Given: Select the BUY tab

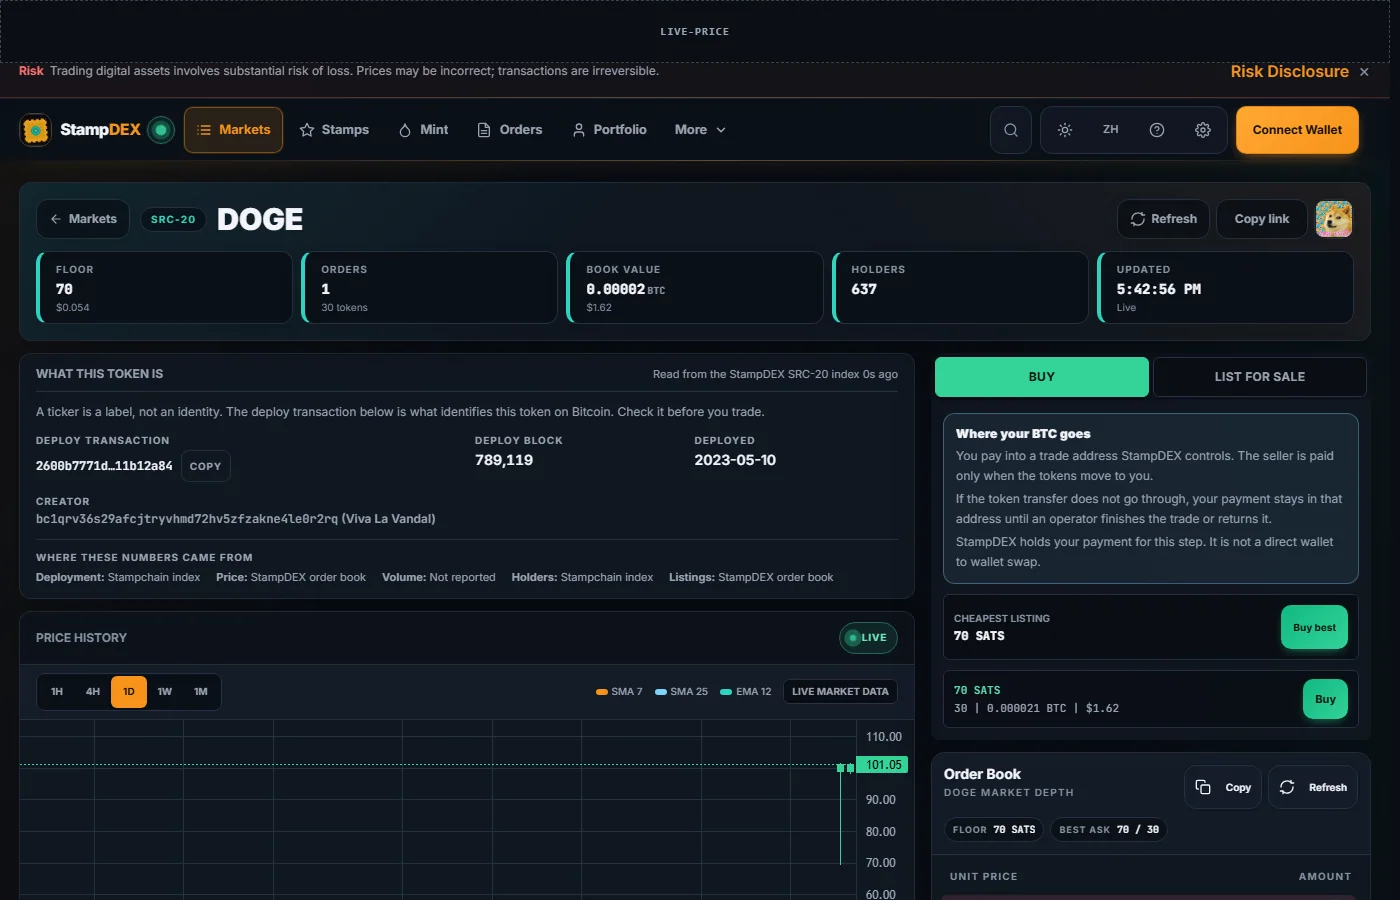Looking at the screenshot, I should tap(1041, 377).
